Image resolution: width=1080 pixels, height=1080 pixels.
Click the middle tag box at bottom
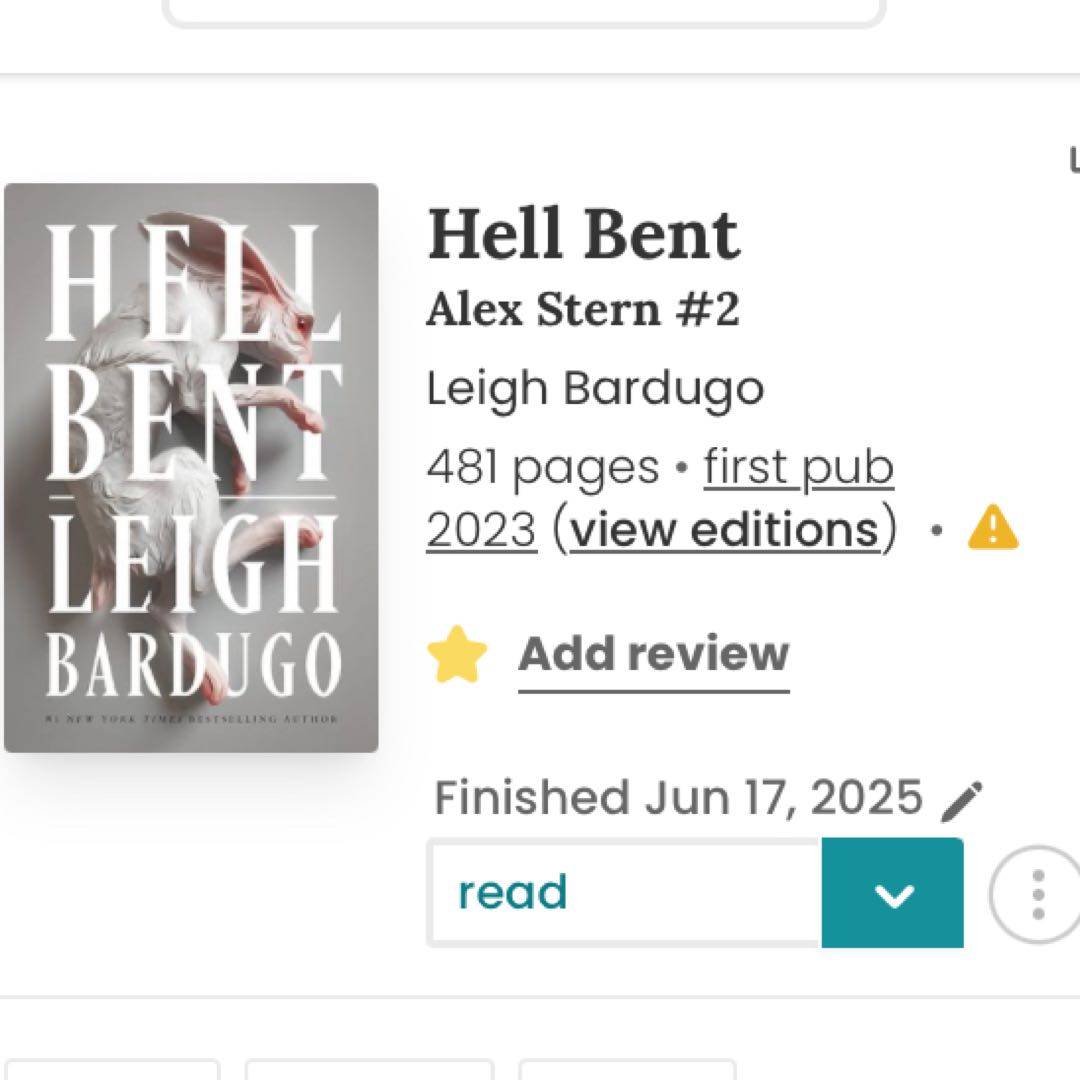[369, 1070]
